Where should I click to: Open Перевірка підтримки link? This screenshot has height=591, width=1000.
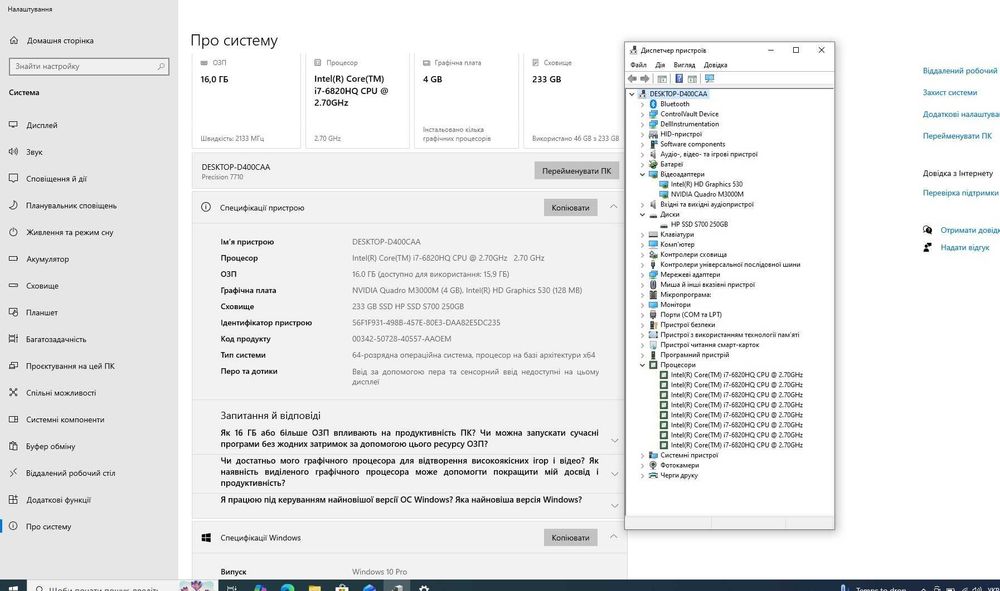click(x=960, y=193)
